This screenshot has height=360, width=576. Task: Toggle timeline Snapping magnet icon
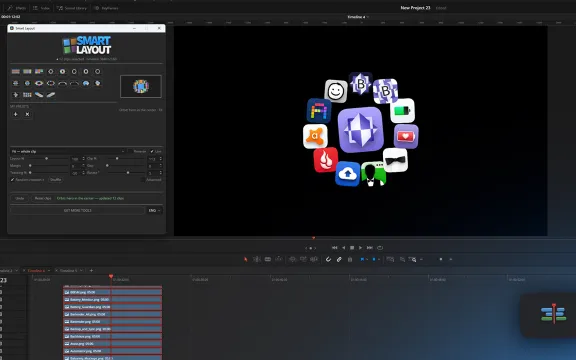328,259
